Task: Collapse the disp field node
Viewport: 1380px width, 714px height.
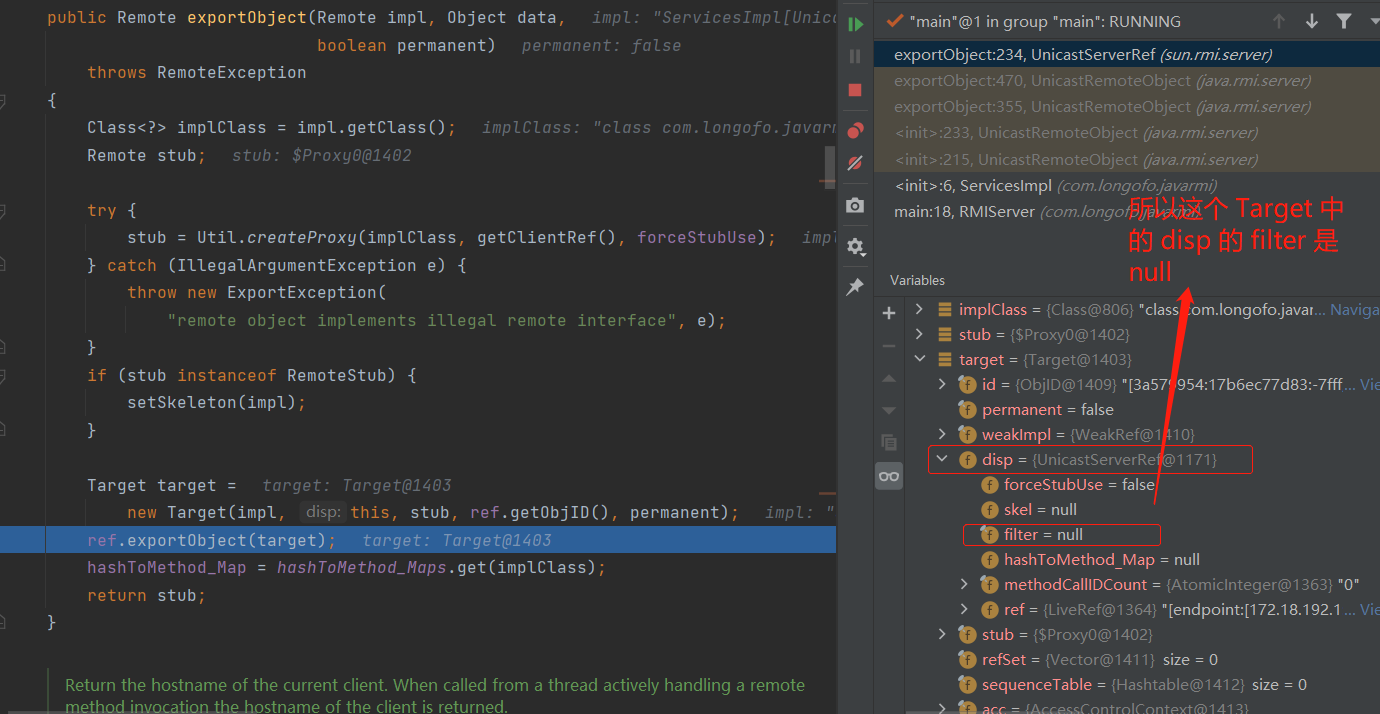Action: 942,460
